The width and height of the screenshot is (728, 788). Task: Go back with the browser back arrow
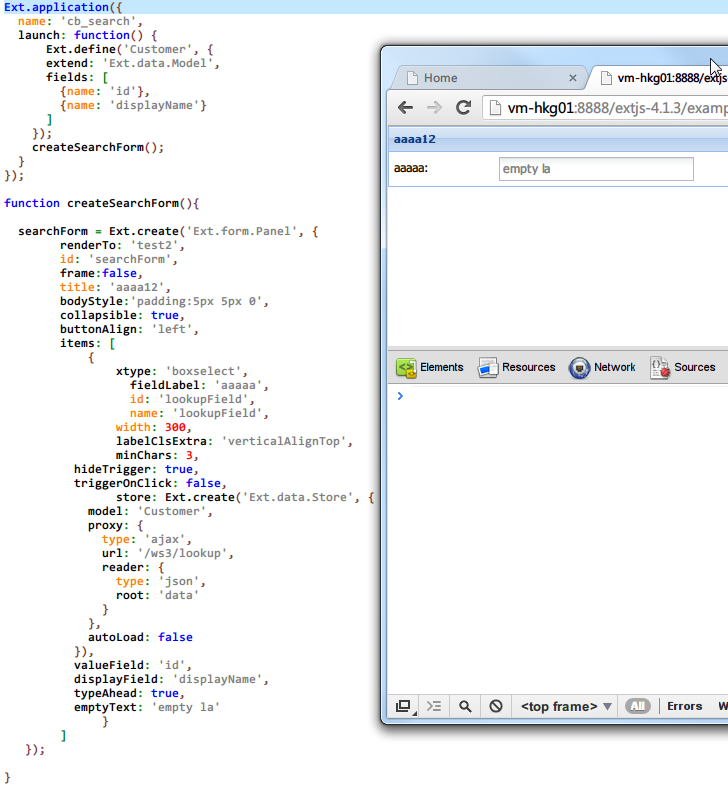[x=405, y=108]
